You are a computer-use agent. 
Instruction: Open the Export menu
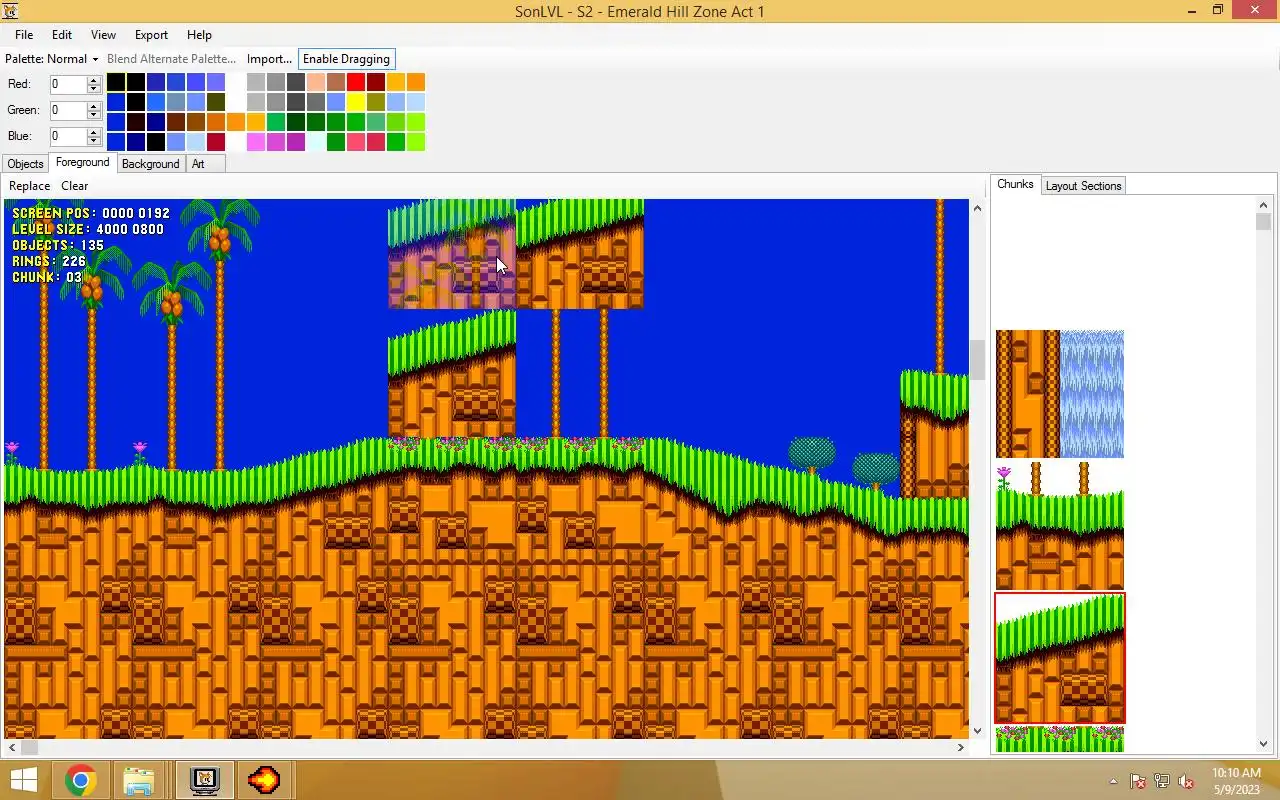pos(151,35)
